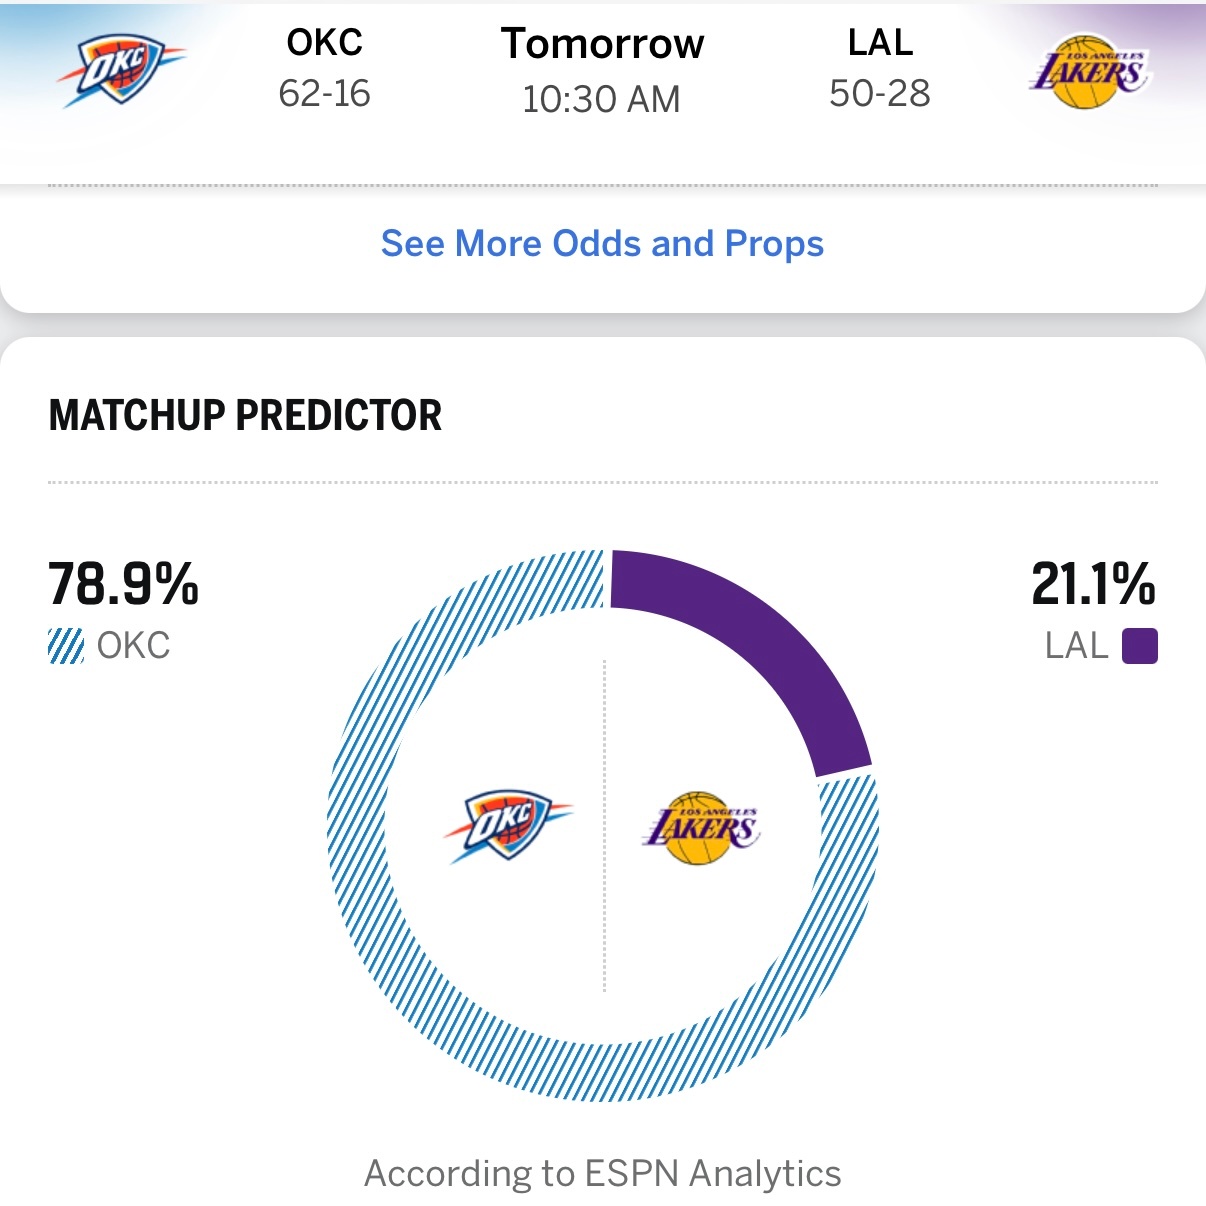Click the Tomorrow game time heading

(603, 44)
